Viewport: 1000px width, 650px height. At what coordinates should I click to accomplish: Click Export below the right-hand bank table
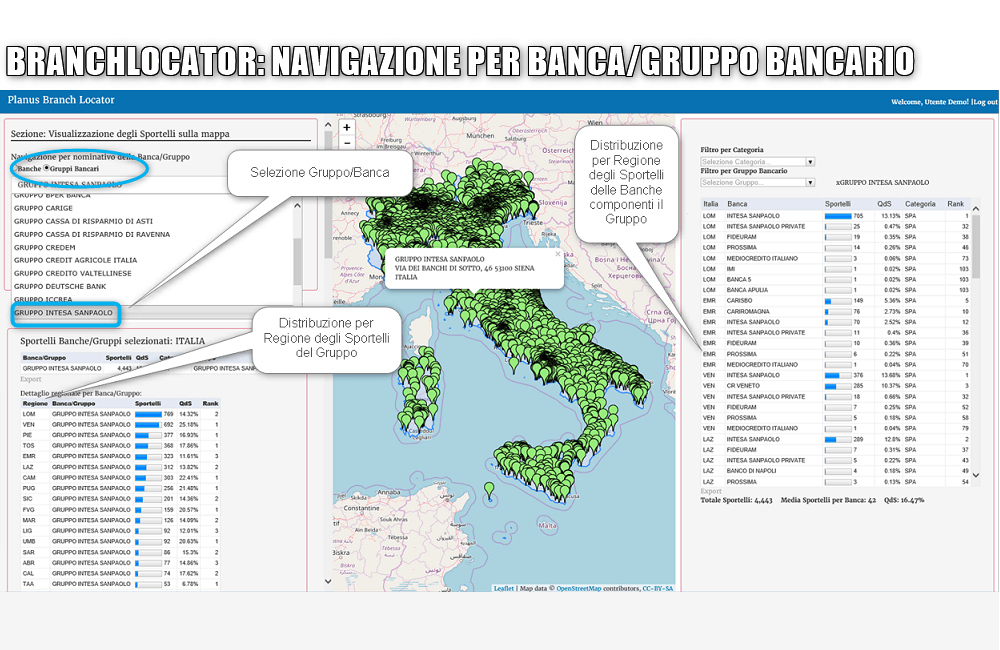pyautogui.click(x=711, y=491)
